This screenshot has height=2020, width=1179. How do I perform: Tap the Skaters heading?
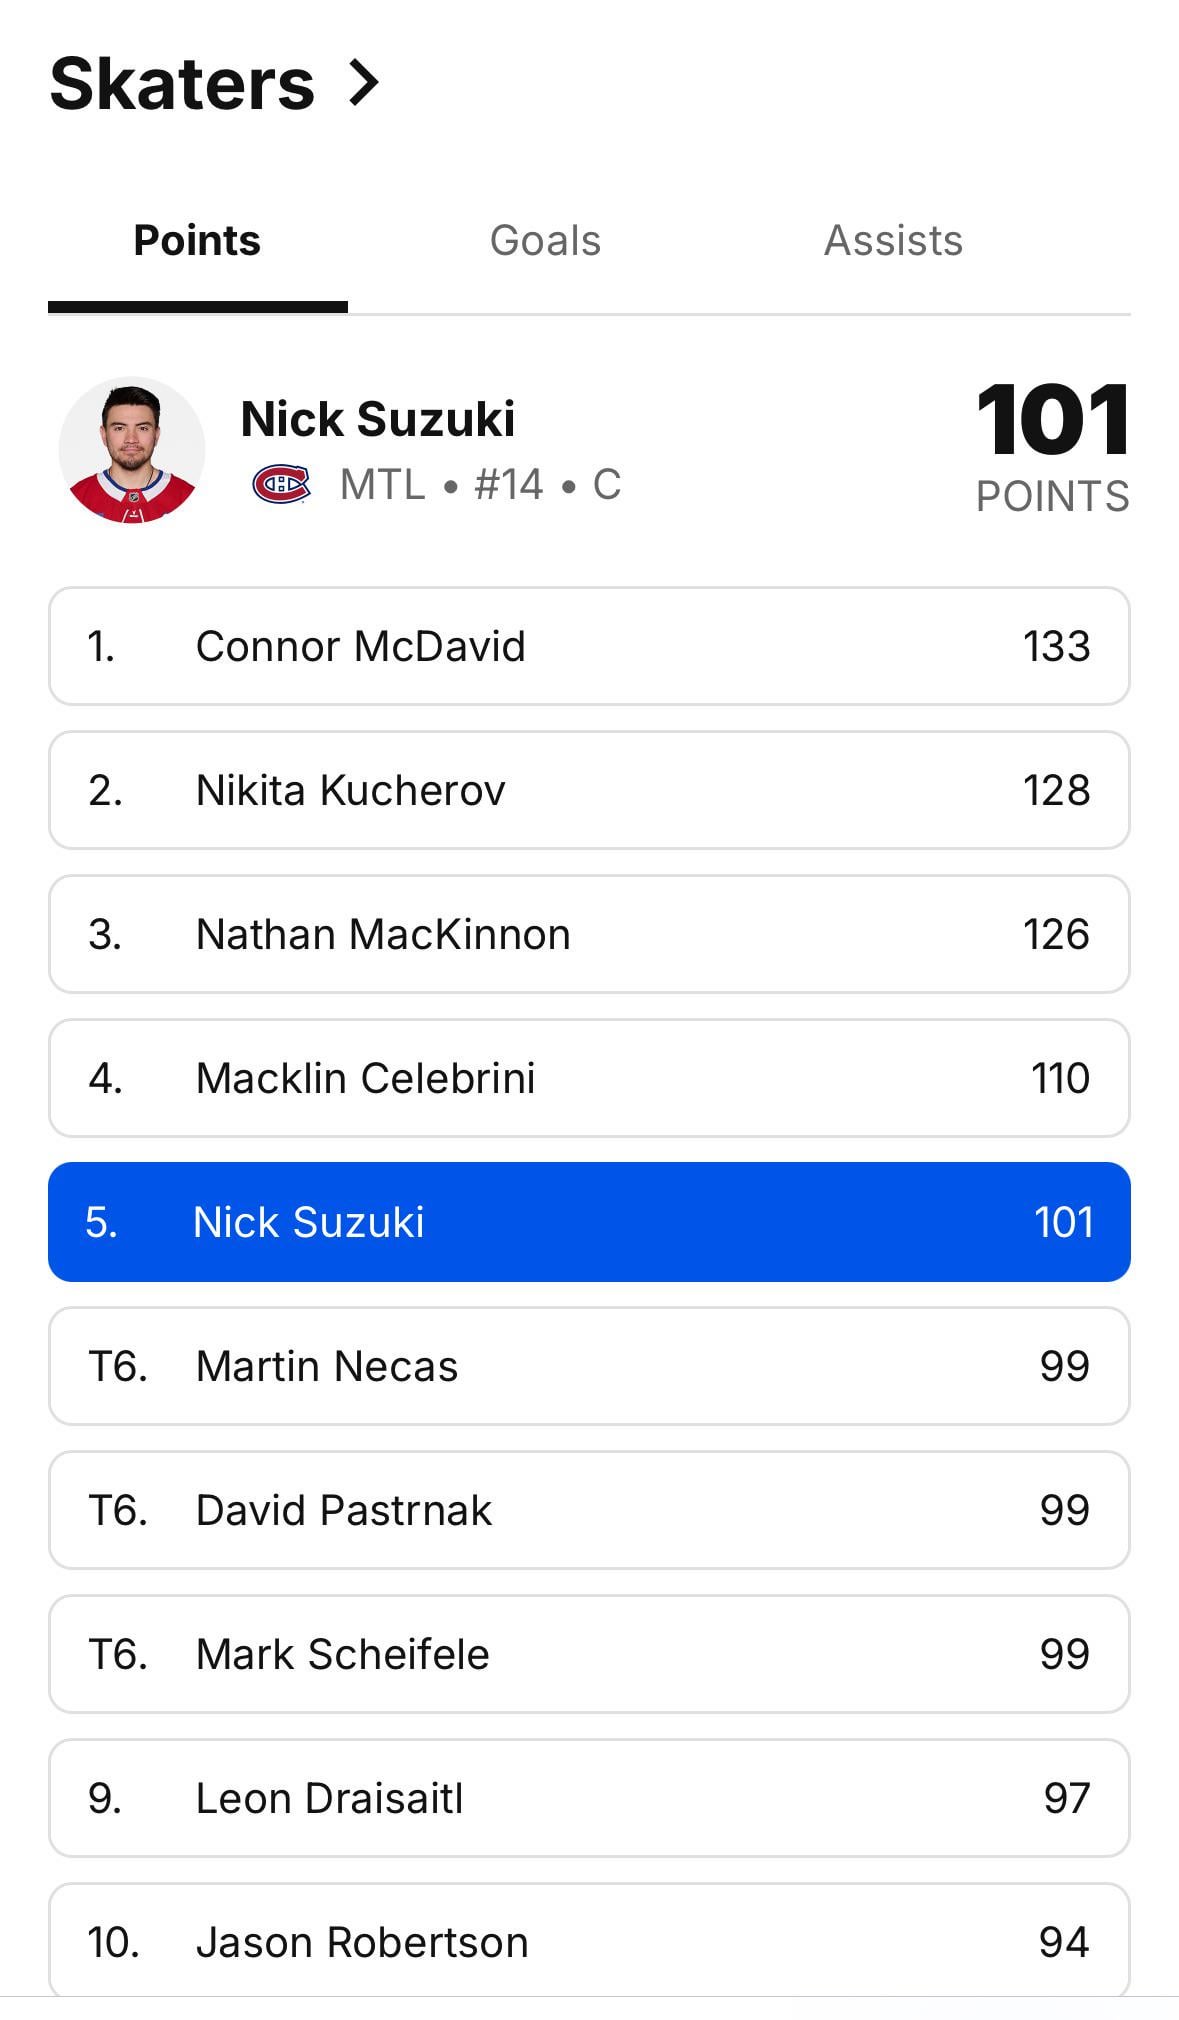point(182,84)
